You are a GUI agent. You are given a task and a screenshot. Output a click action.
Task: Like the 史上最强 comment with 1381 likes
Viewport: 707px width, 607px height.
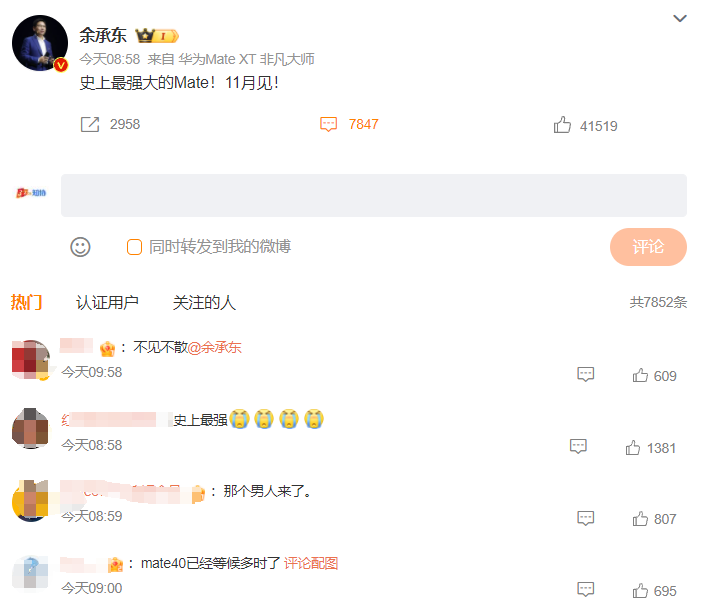tap(633, 447)
